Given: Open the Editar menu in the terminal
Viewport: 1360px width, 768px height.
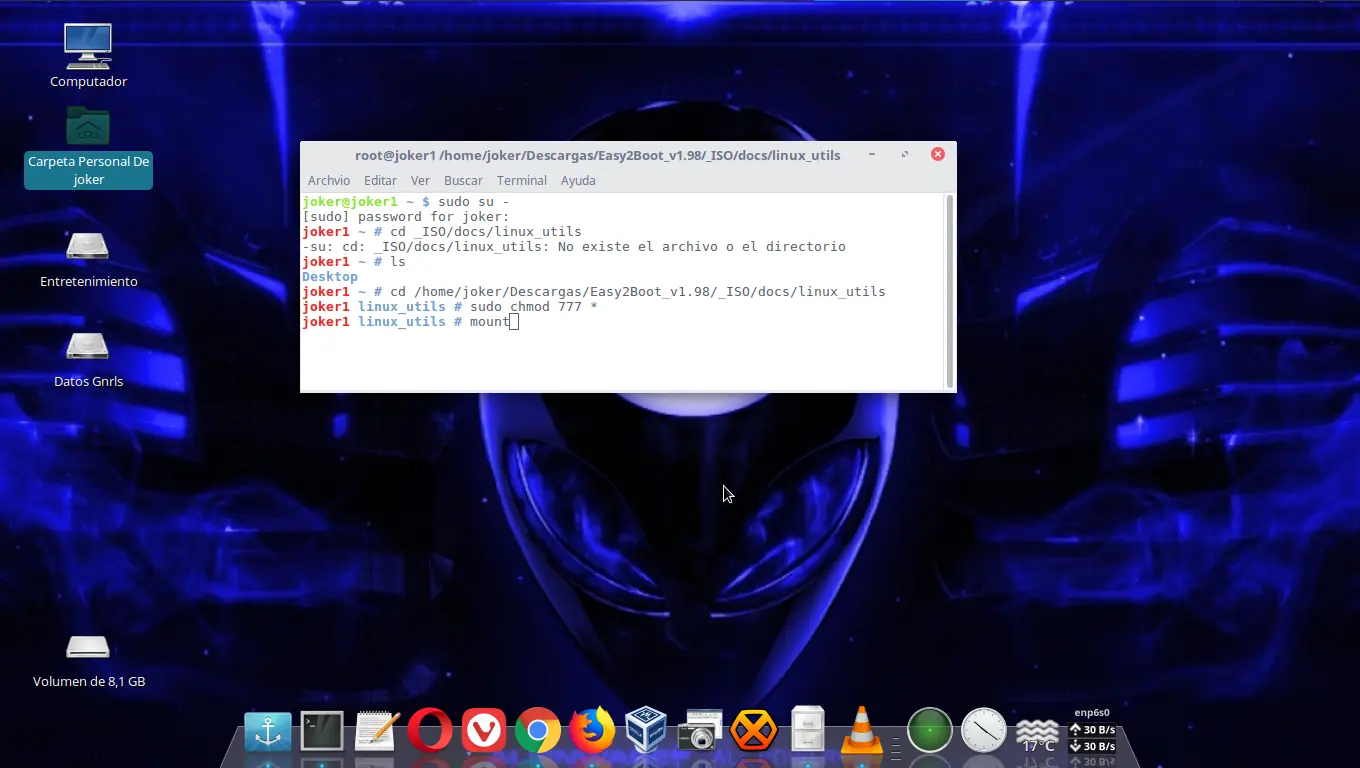Looking at the screenshot, I should coord(380,180).
